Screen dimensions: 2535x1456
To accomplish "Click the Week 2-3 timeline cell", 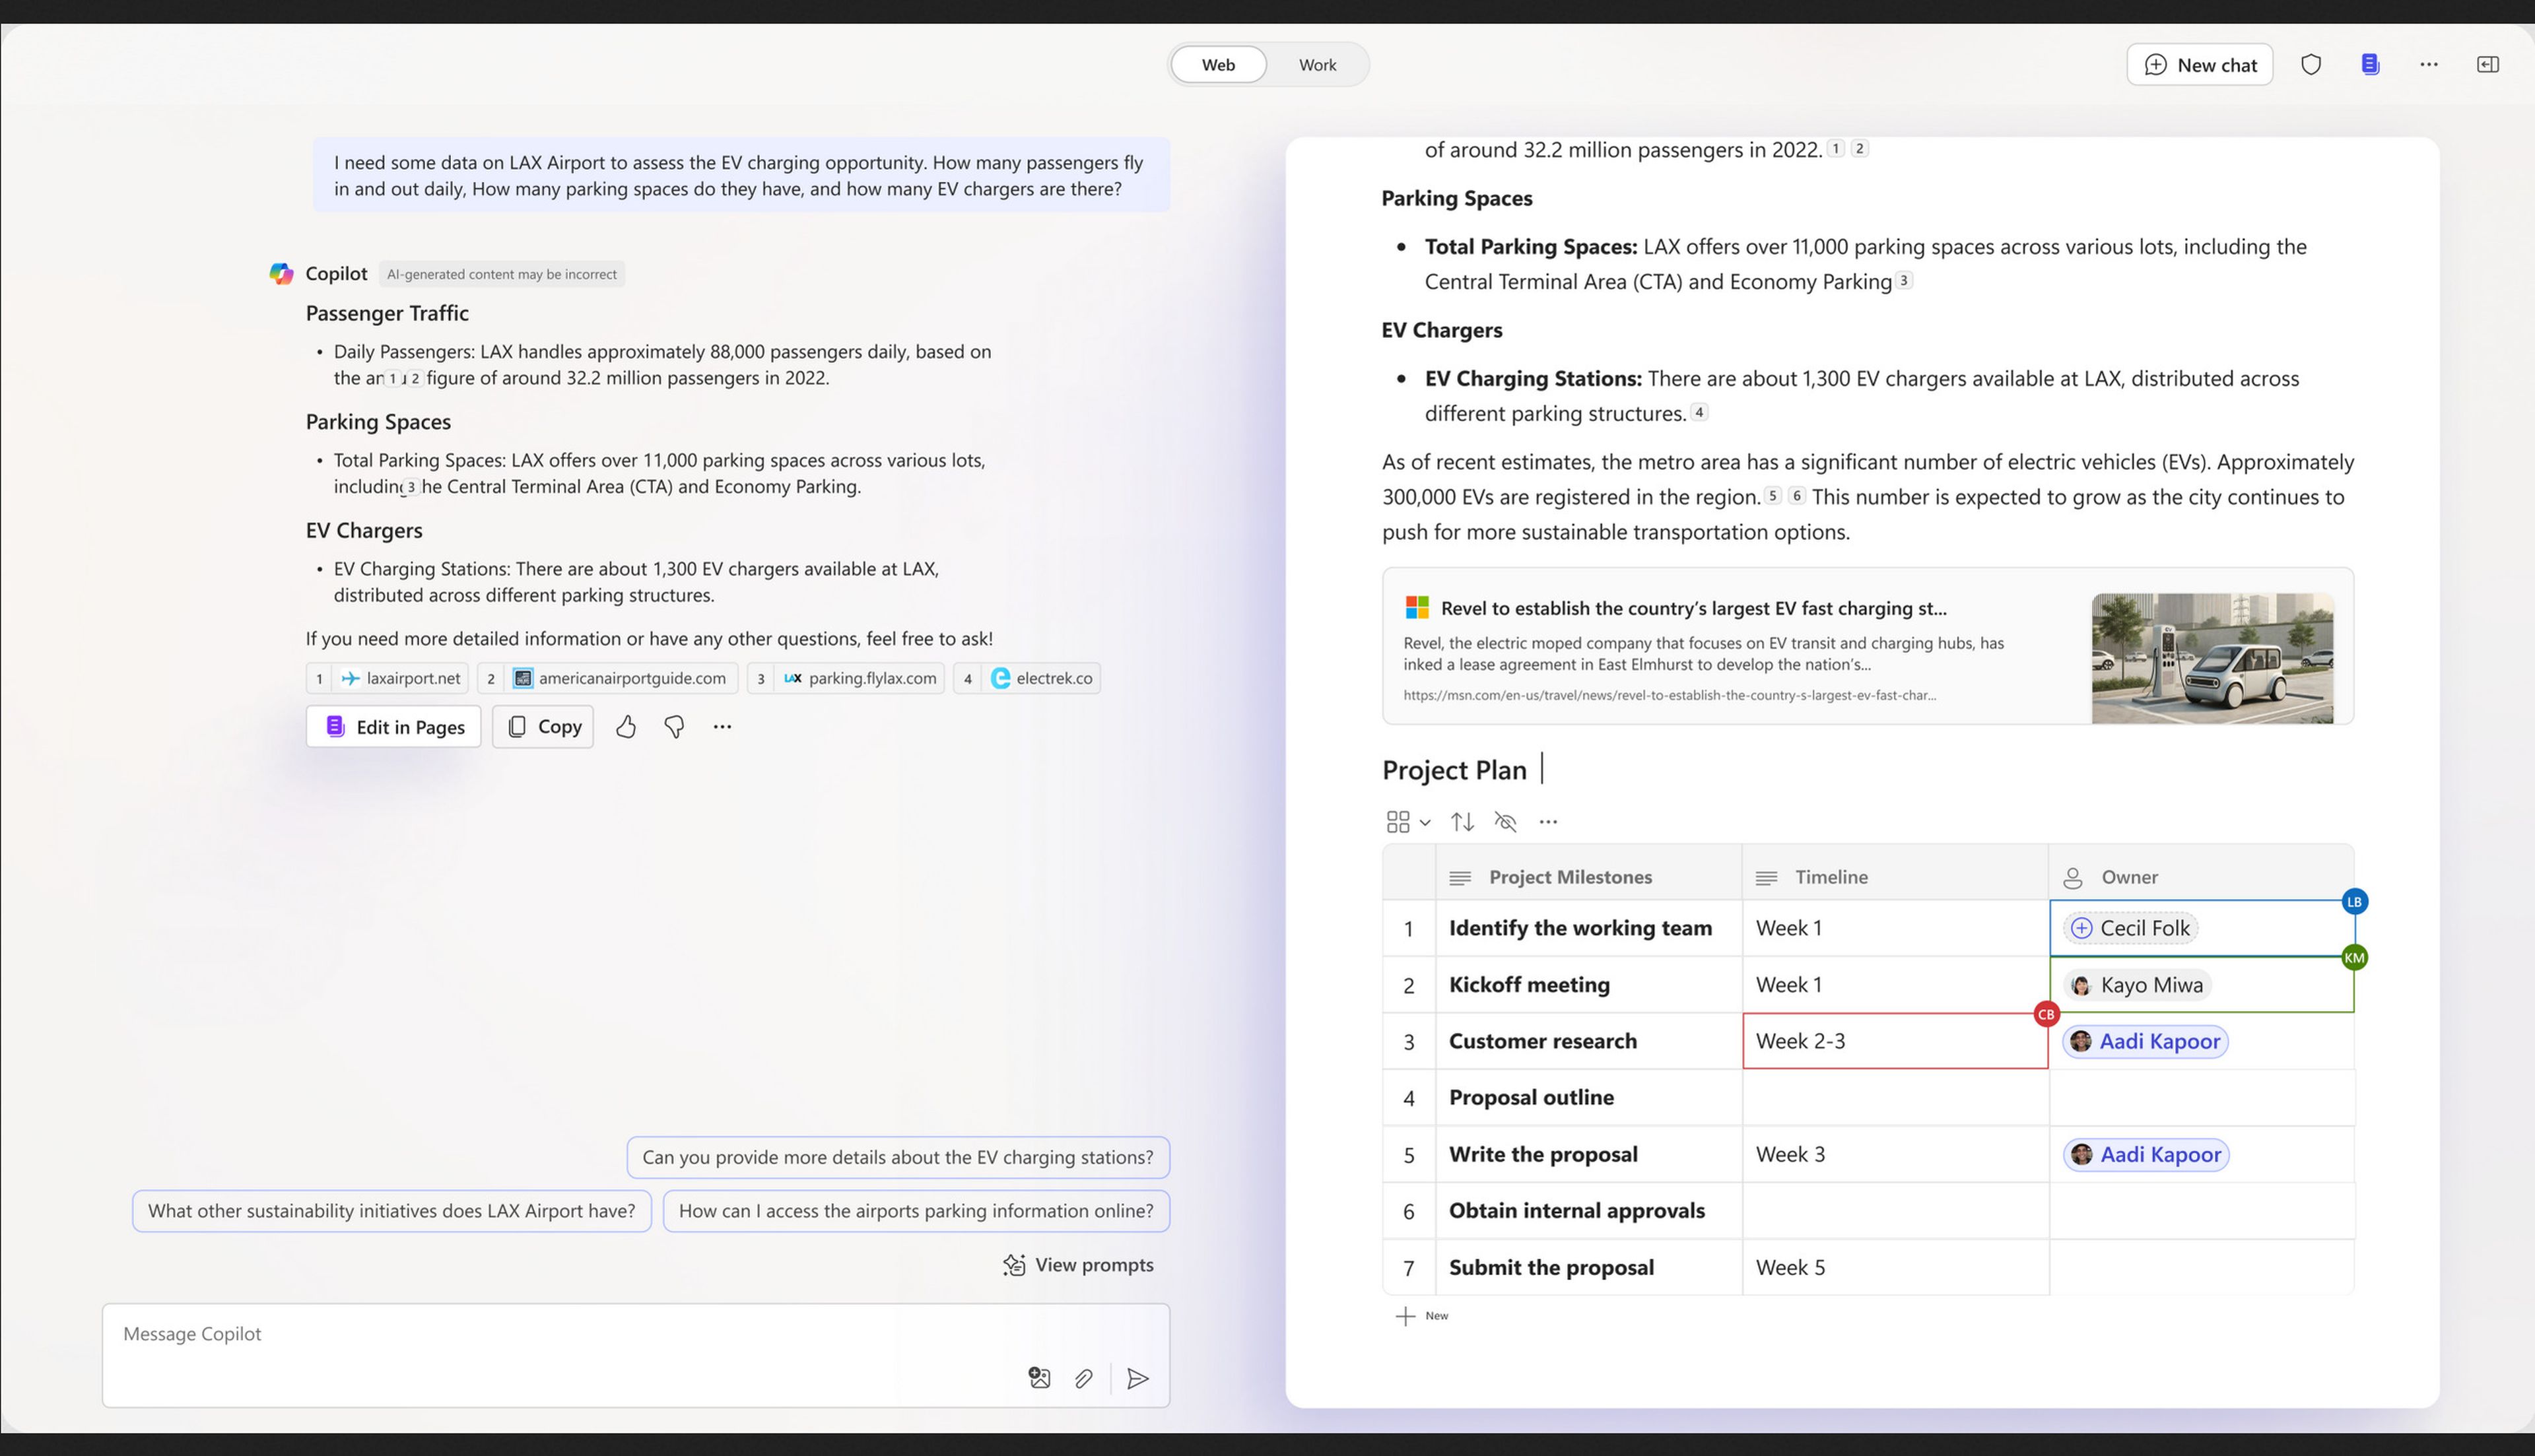I will coord(1895,1041).
